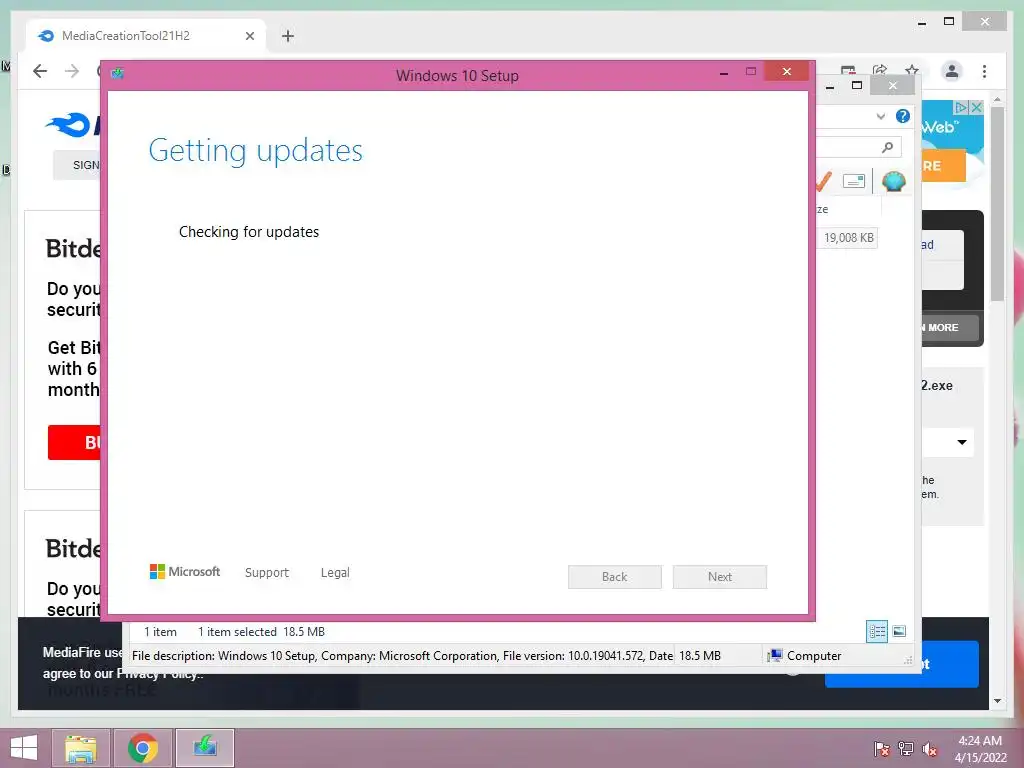Open network tray icon

(x=906, y=748)
